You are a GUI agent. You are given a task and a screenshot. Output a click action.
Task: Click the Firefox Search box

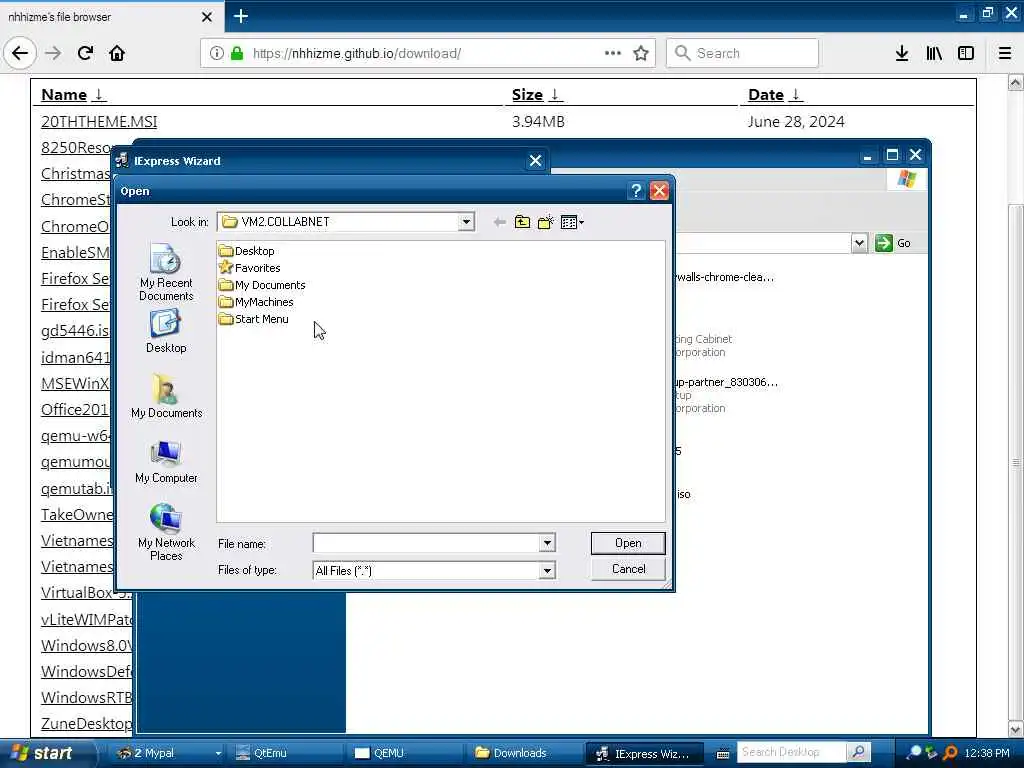742,53
